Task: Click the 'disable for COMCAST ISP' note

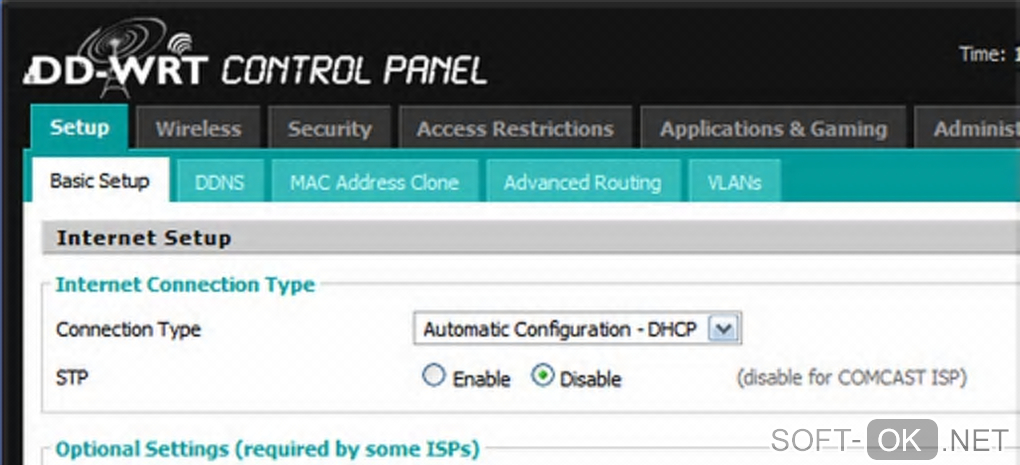Action: point(852,377)
